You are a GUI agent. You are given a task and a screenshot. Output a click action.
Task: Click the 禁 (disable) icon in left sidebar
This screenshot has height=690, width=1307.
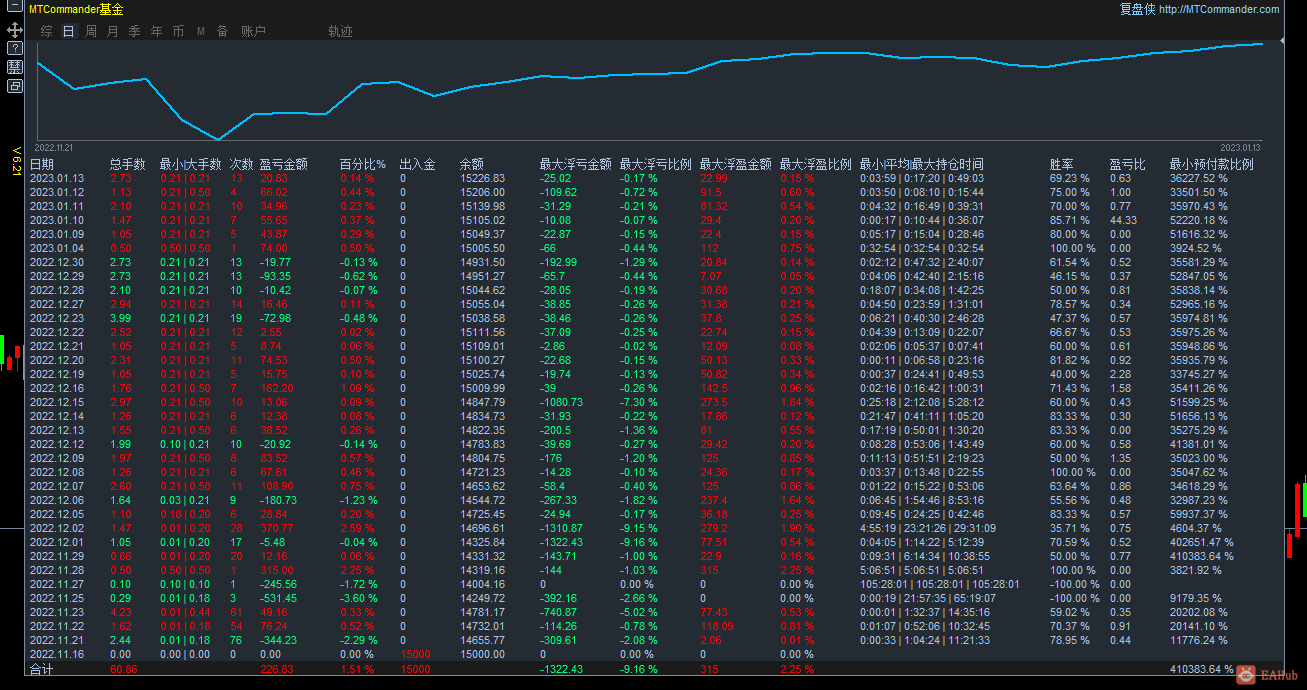(14, 66)
